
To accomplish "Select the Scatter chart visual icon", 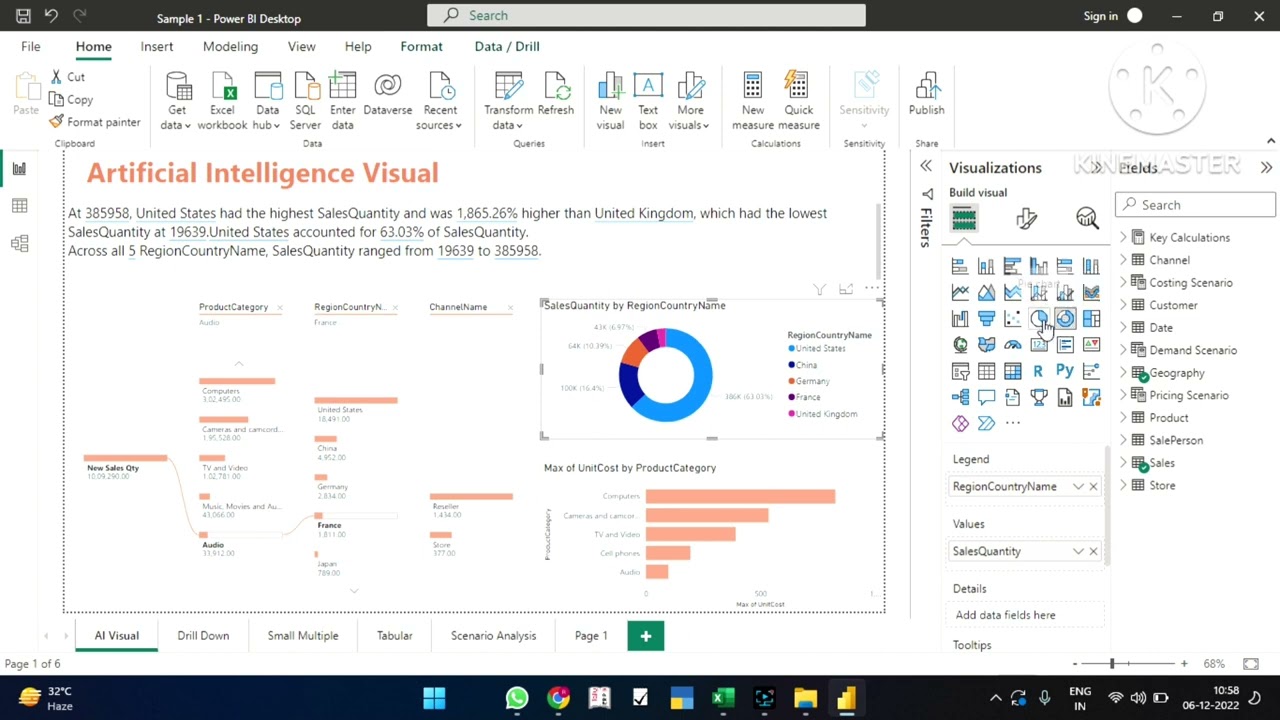I will (x=1013, y=319).
